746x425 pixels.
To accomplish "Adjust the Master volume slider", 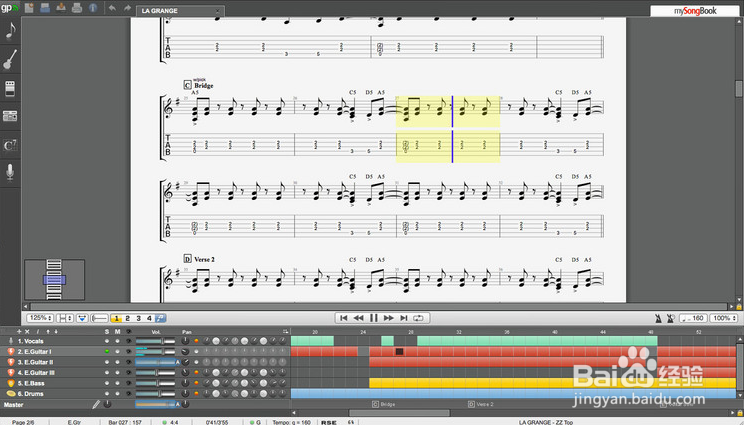I will click(x=155, y=405).
